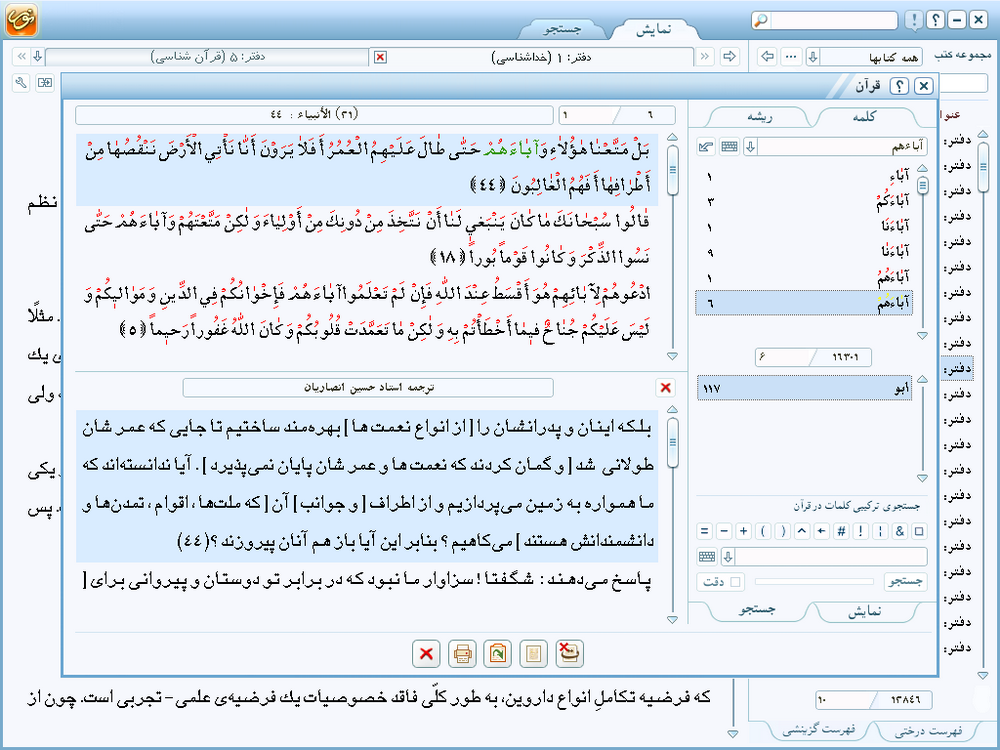Open the نمایش tab at panel bottom
The height and width of the screenshot is (750, 1000).
point(864,612)
